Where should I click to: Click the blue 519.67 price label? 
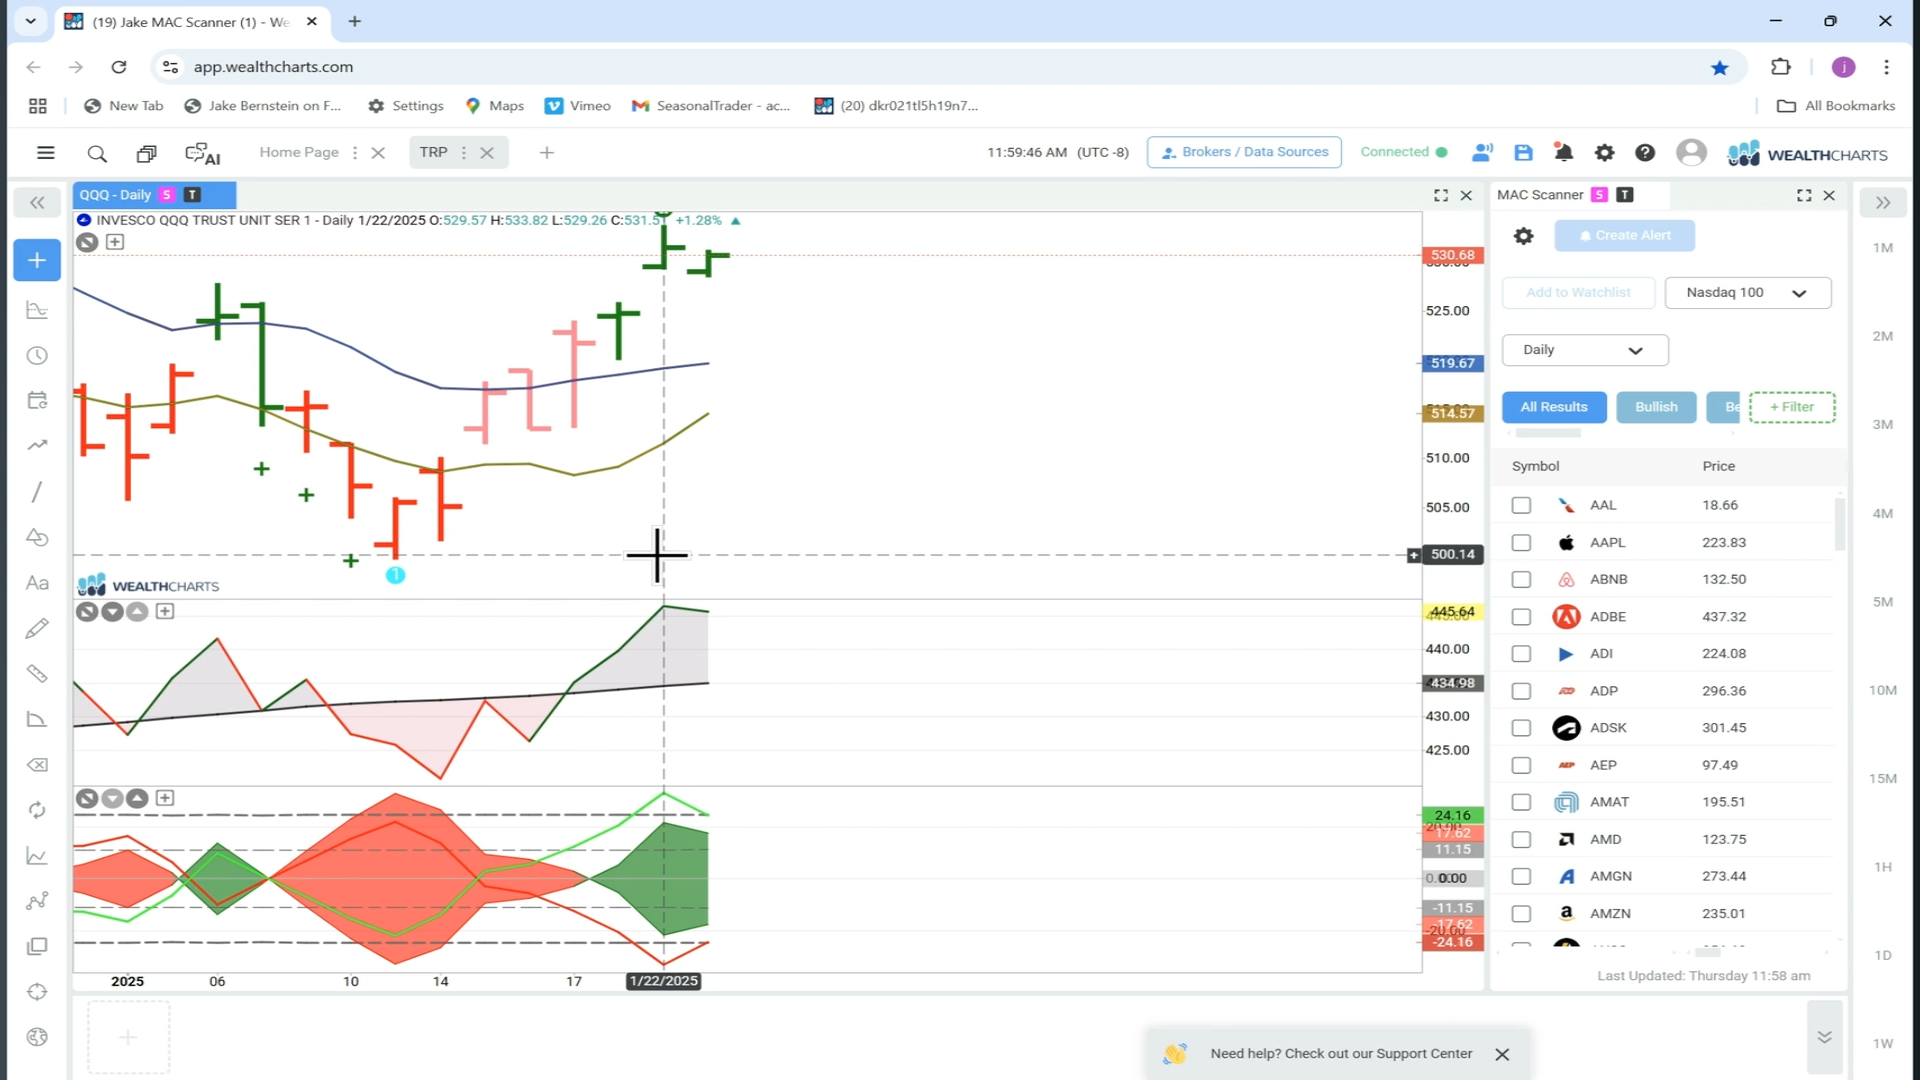point(1452,363)
